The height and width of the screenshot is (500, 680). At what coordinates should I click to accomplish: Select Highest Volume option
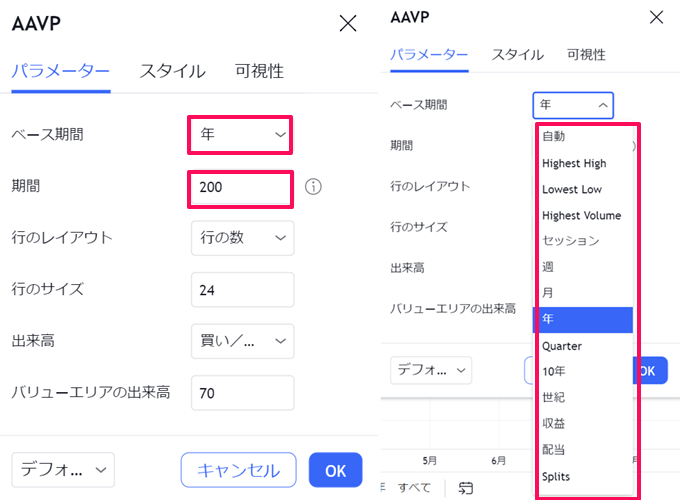pos(582,216)
